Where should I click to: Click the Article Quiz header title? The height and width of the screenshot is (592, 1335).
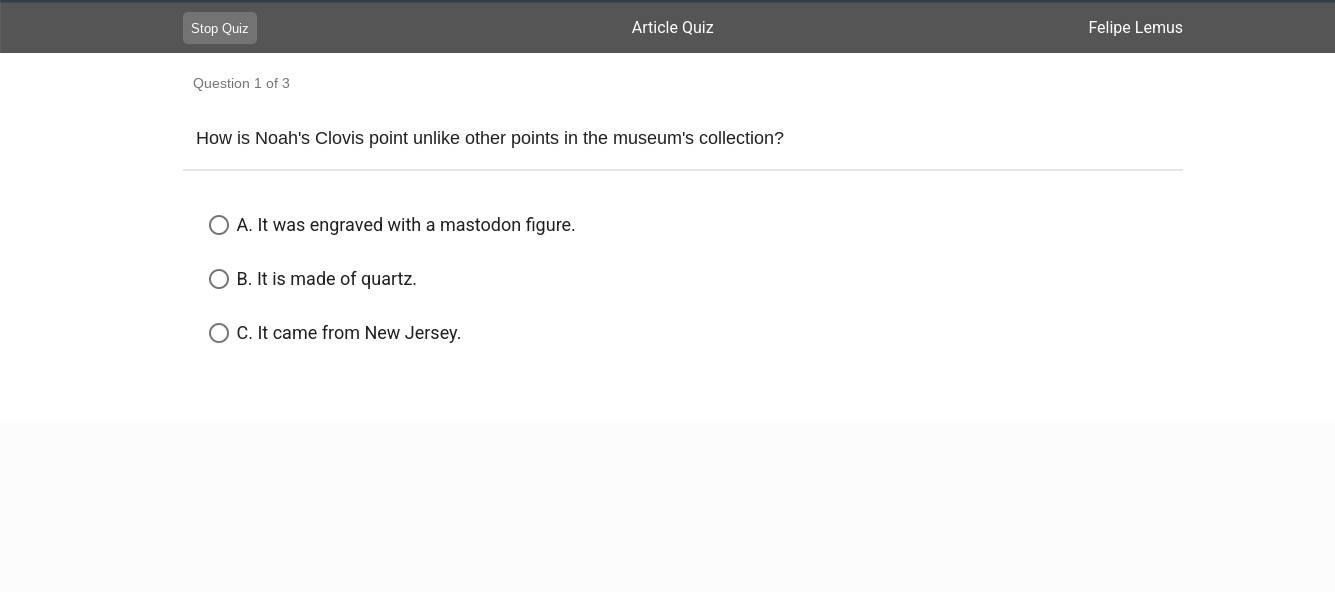click(x=672, y=28)
